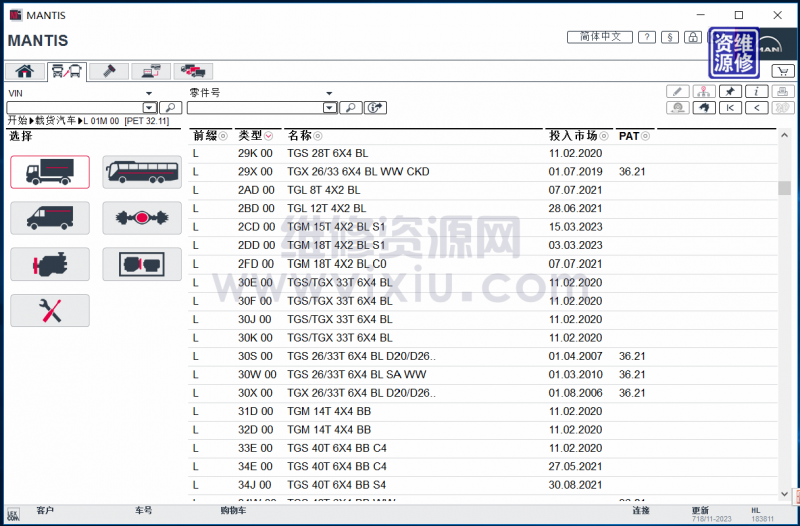Screen dimensions: 800x526
Task: Select the framed engine assembly icon
Action: point(142,264)
